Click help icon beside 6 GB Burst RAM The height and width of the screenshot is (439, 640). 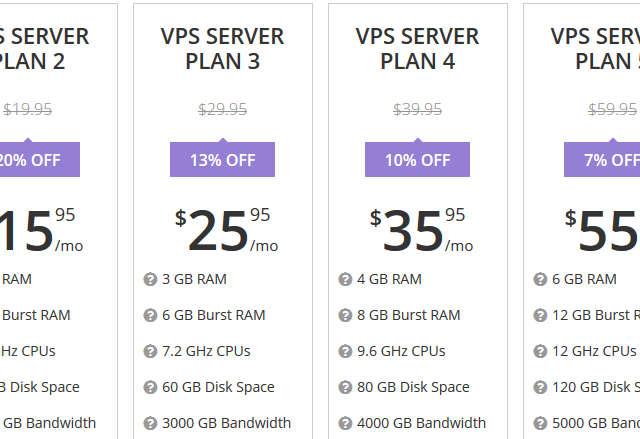[150, 315]
